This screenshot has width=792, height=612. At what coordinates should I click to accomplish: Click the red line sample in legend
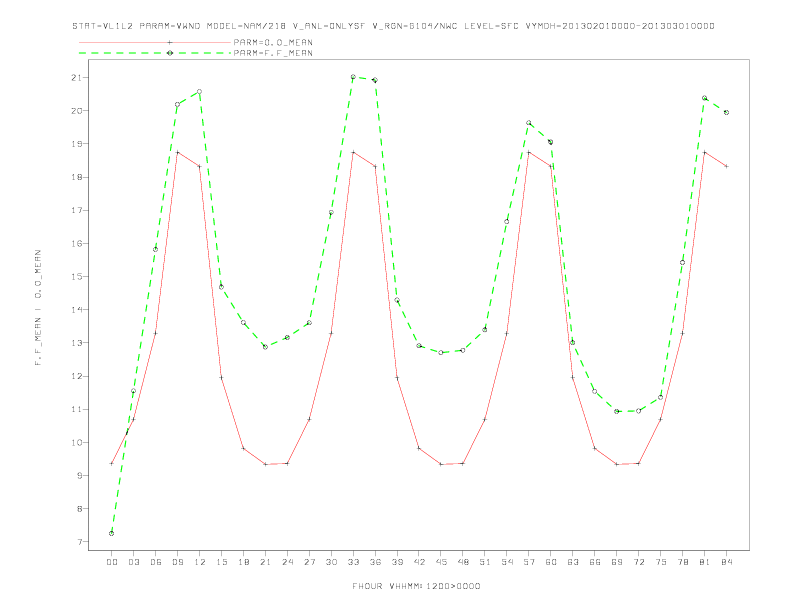tap(155, 42)
